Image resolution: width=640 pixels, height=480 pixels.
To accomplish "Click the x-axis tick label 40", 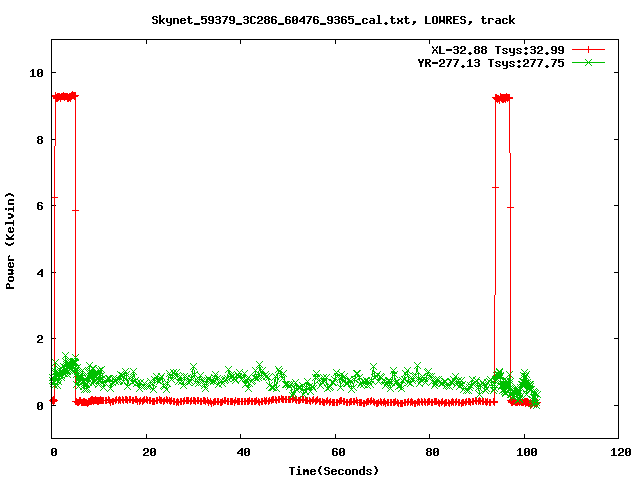I will 244,452.
